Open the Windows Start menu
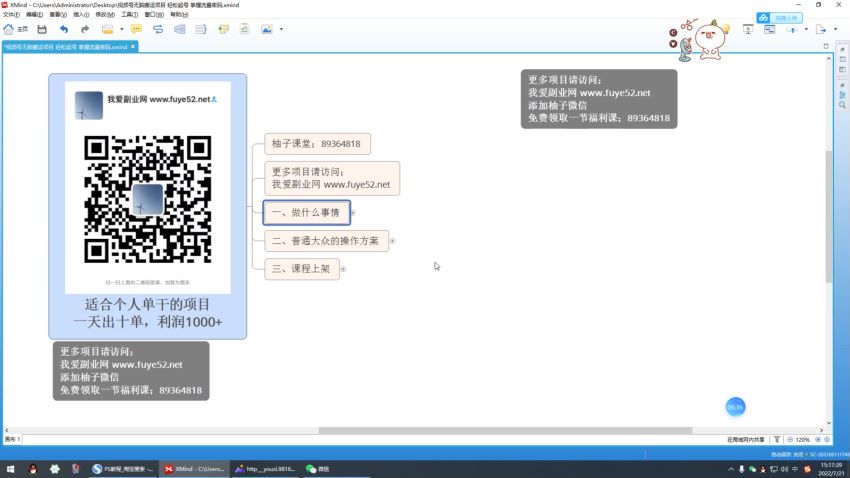850x478 pixels. click(10, 469)
